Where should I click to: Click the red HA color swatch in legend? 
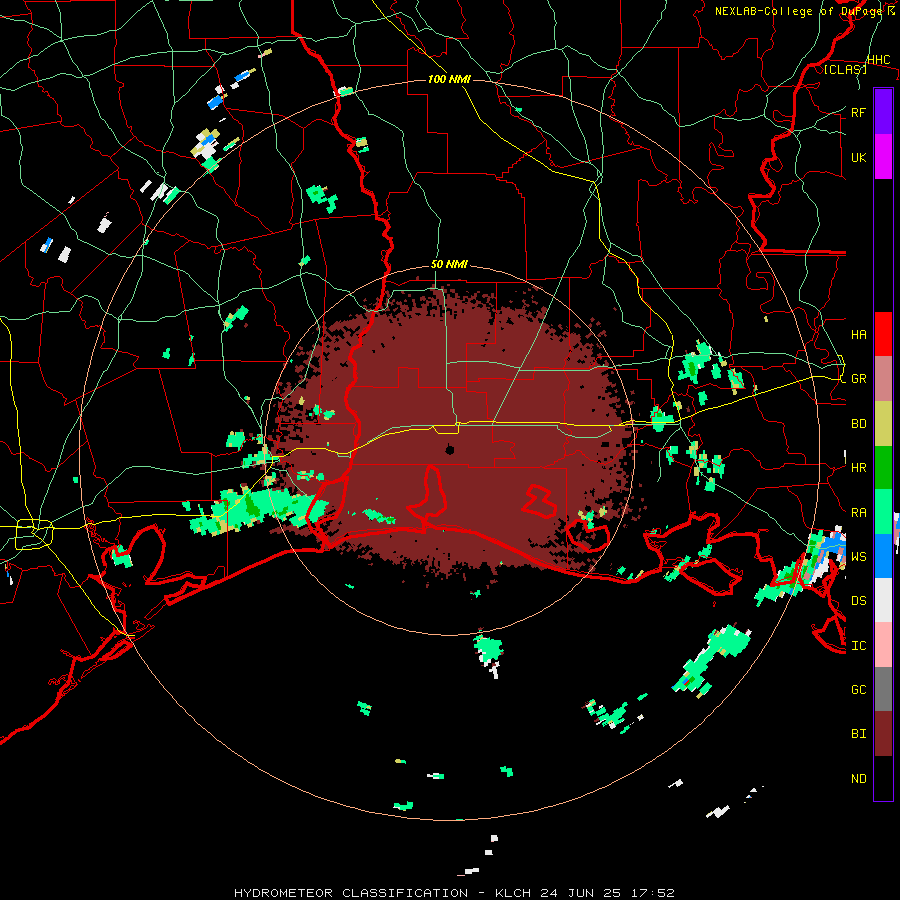[883, 334]
